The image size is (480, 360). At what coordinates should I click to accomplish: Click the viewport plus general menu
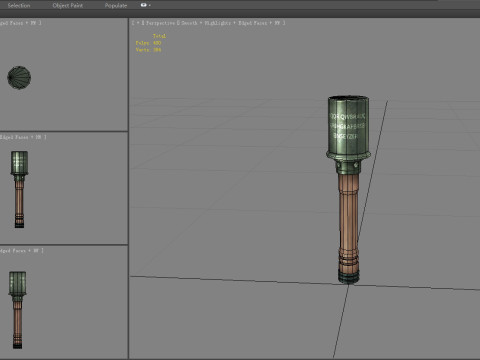tap(137, 23)
